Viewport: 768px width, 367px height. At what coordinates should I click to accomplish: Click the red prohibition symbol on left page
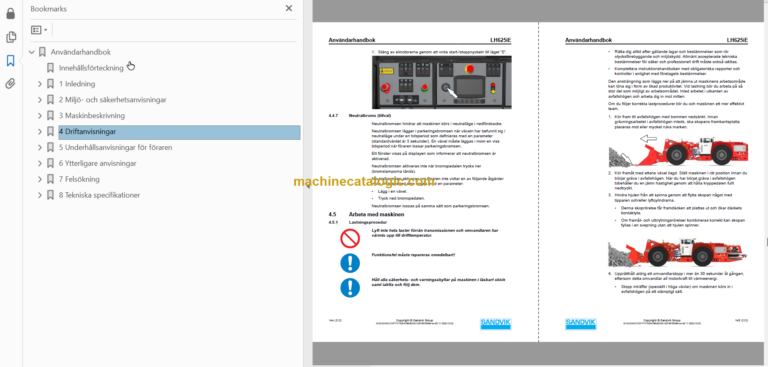350,239
